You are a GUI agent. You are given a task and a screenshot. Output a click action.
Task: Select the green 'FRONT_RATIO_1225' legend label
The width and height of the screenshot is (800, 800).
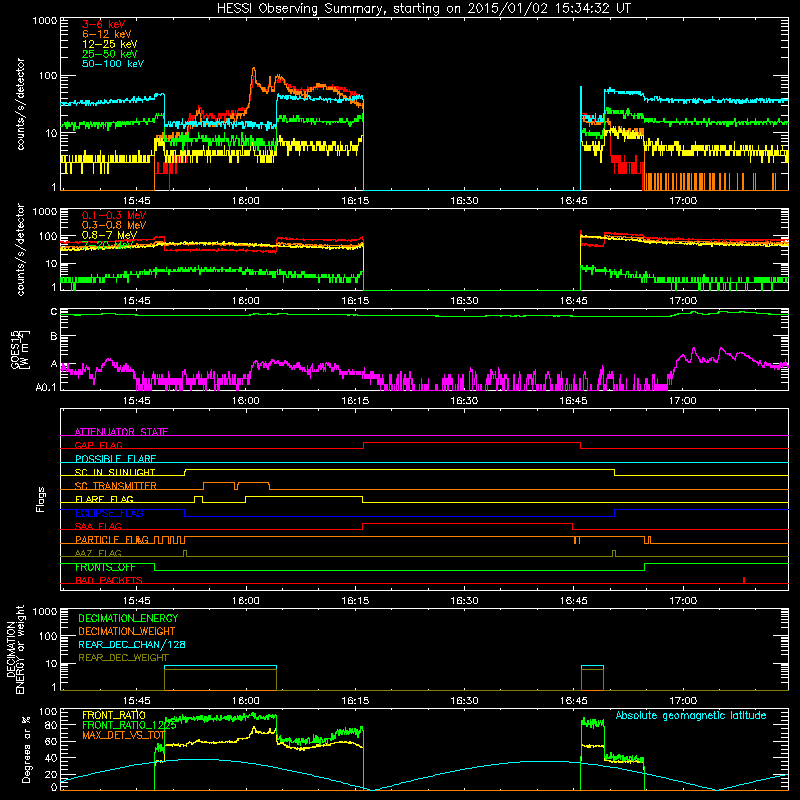tap(129, 725)
